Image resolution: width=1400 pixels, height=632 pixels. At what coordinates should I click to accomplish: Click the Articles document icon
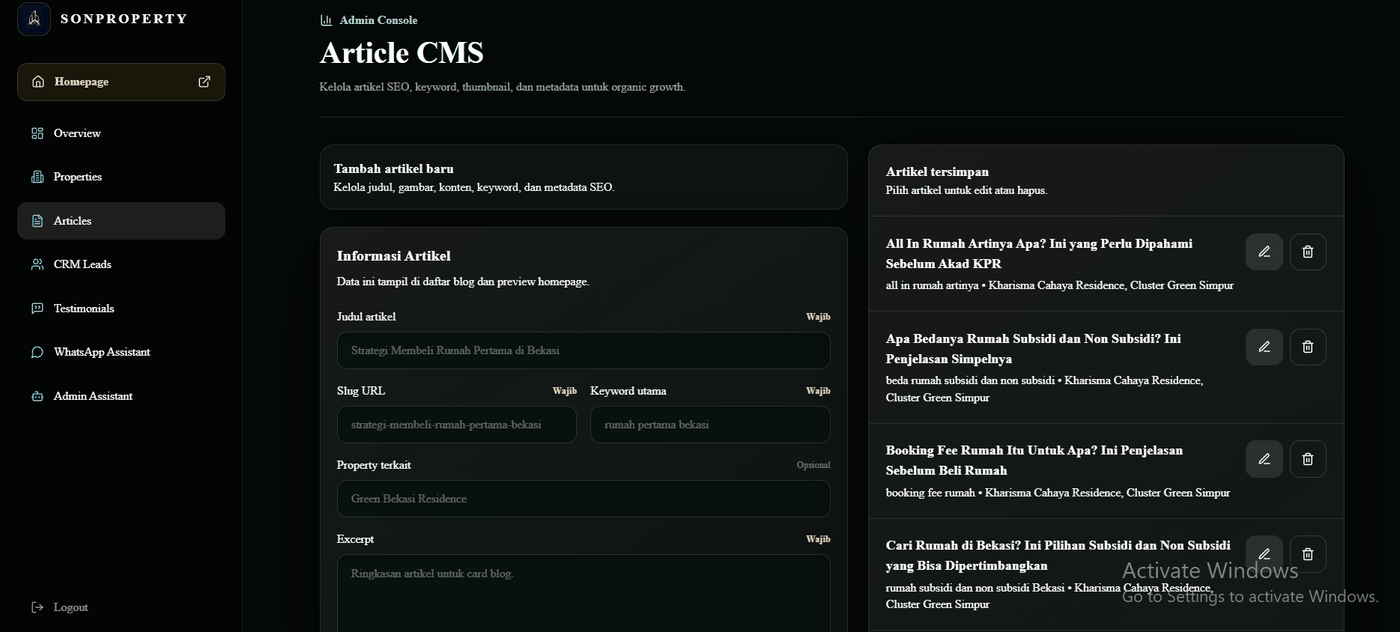pyautogui.click(x=37, y=221)
